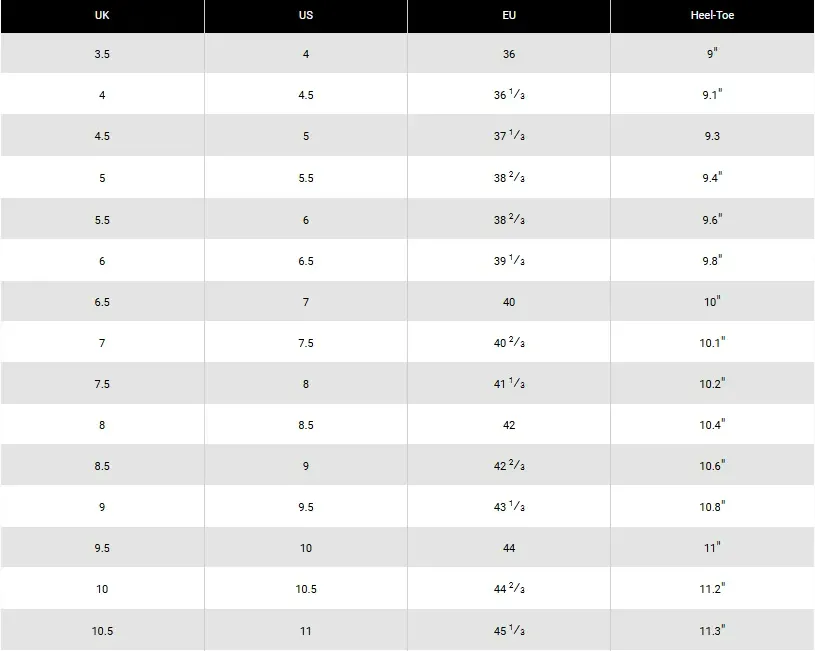Select the EU size 43 1/3 cell
This screenshot has width=815, height=651.
coord(509,507)
